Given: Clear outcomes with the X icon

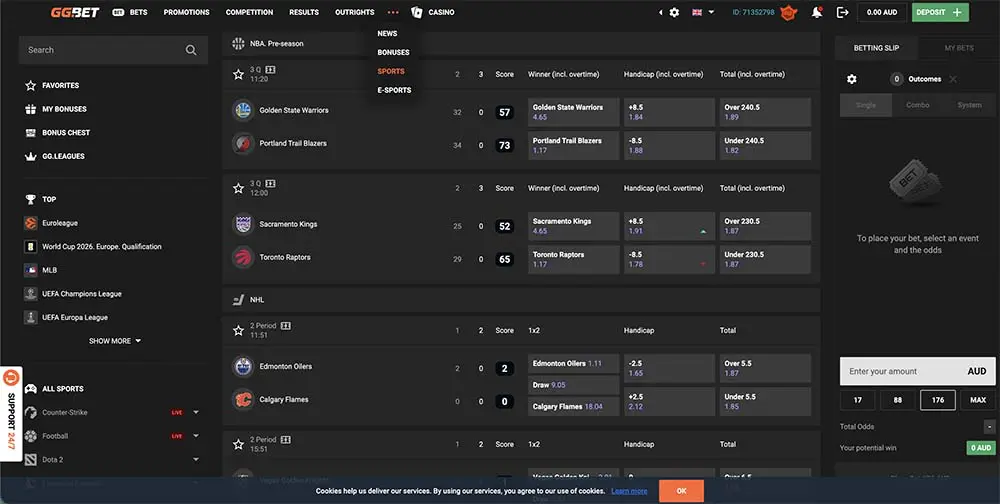Looking at the screenshot, I should pos(953,79).
